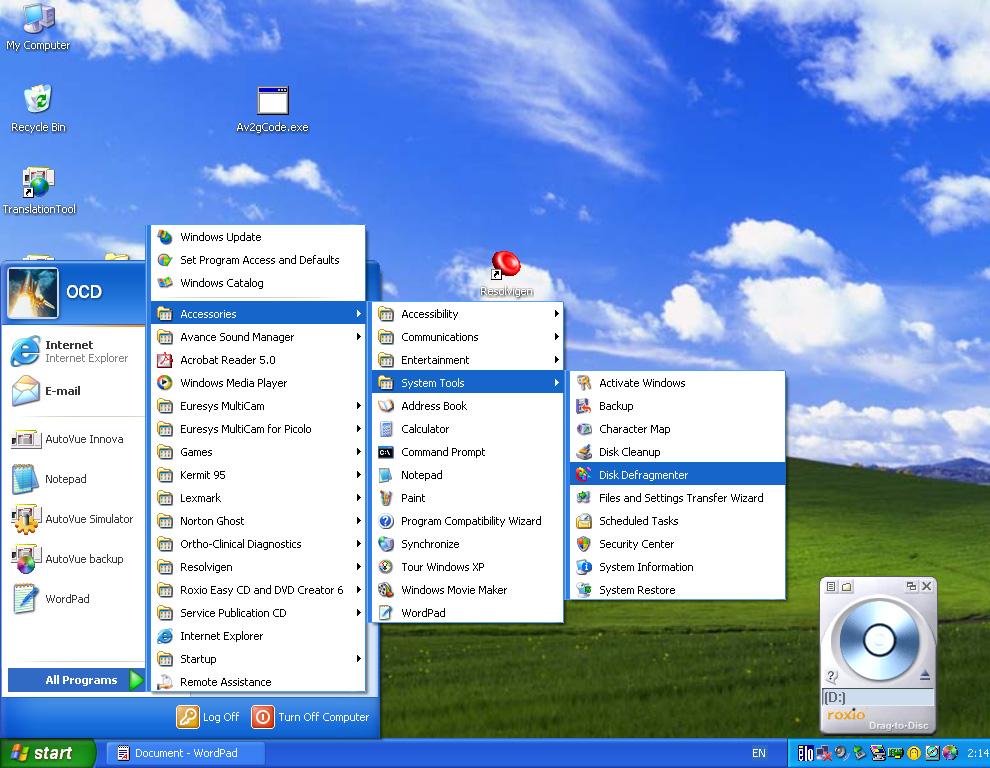Expand the Startup submenu
Image resolution: width=990 pixels, height=768 pixels.
(x=259, y=659)
